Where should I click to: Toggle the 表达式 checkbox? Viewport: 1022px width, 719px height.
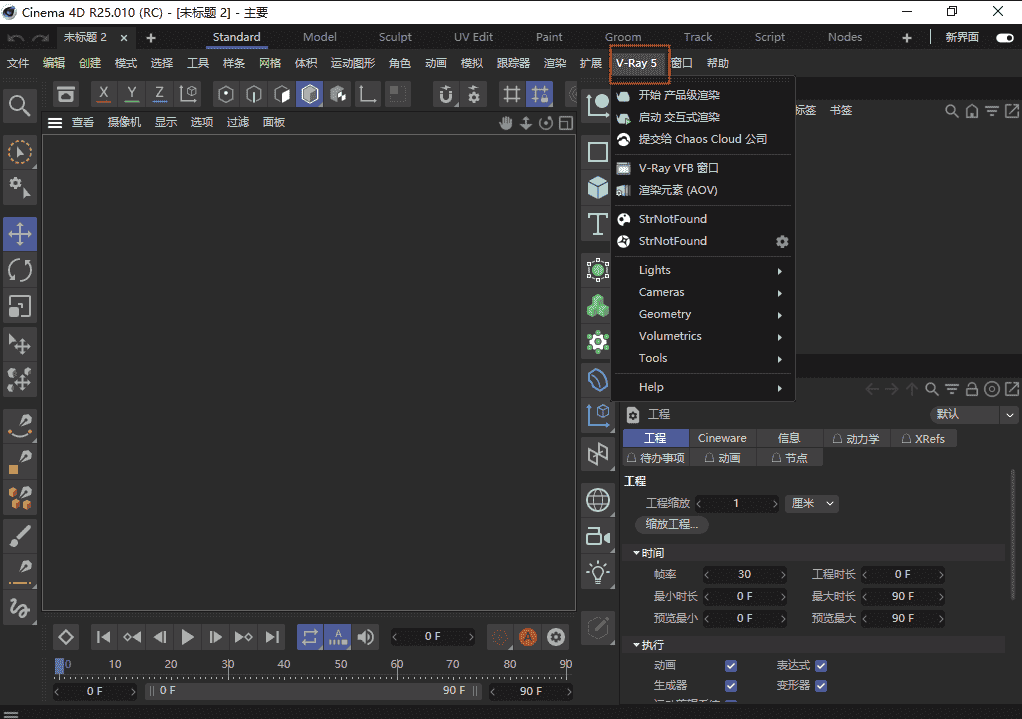point(820,665)
